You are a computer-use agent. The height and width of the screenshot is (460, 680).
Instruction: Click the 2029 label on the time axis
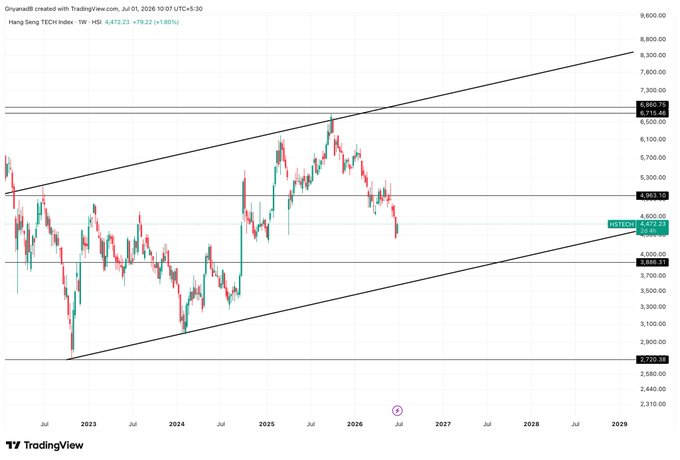coord(619,424)
